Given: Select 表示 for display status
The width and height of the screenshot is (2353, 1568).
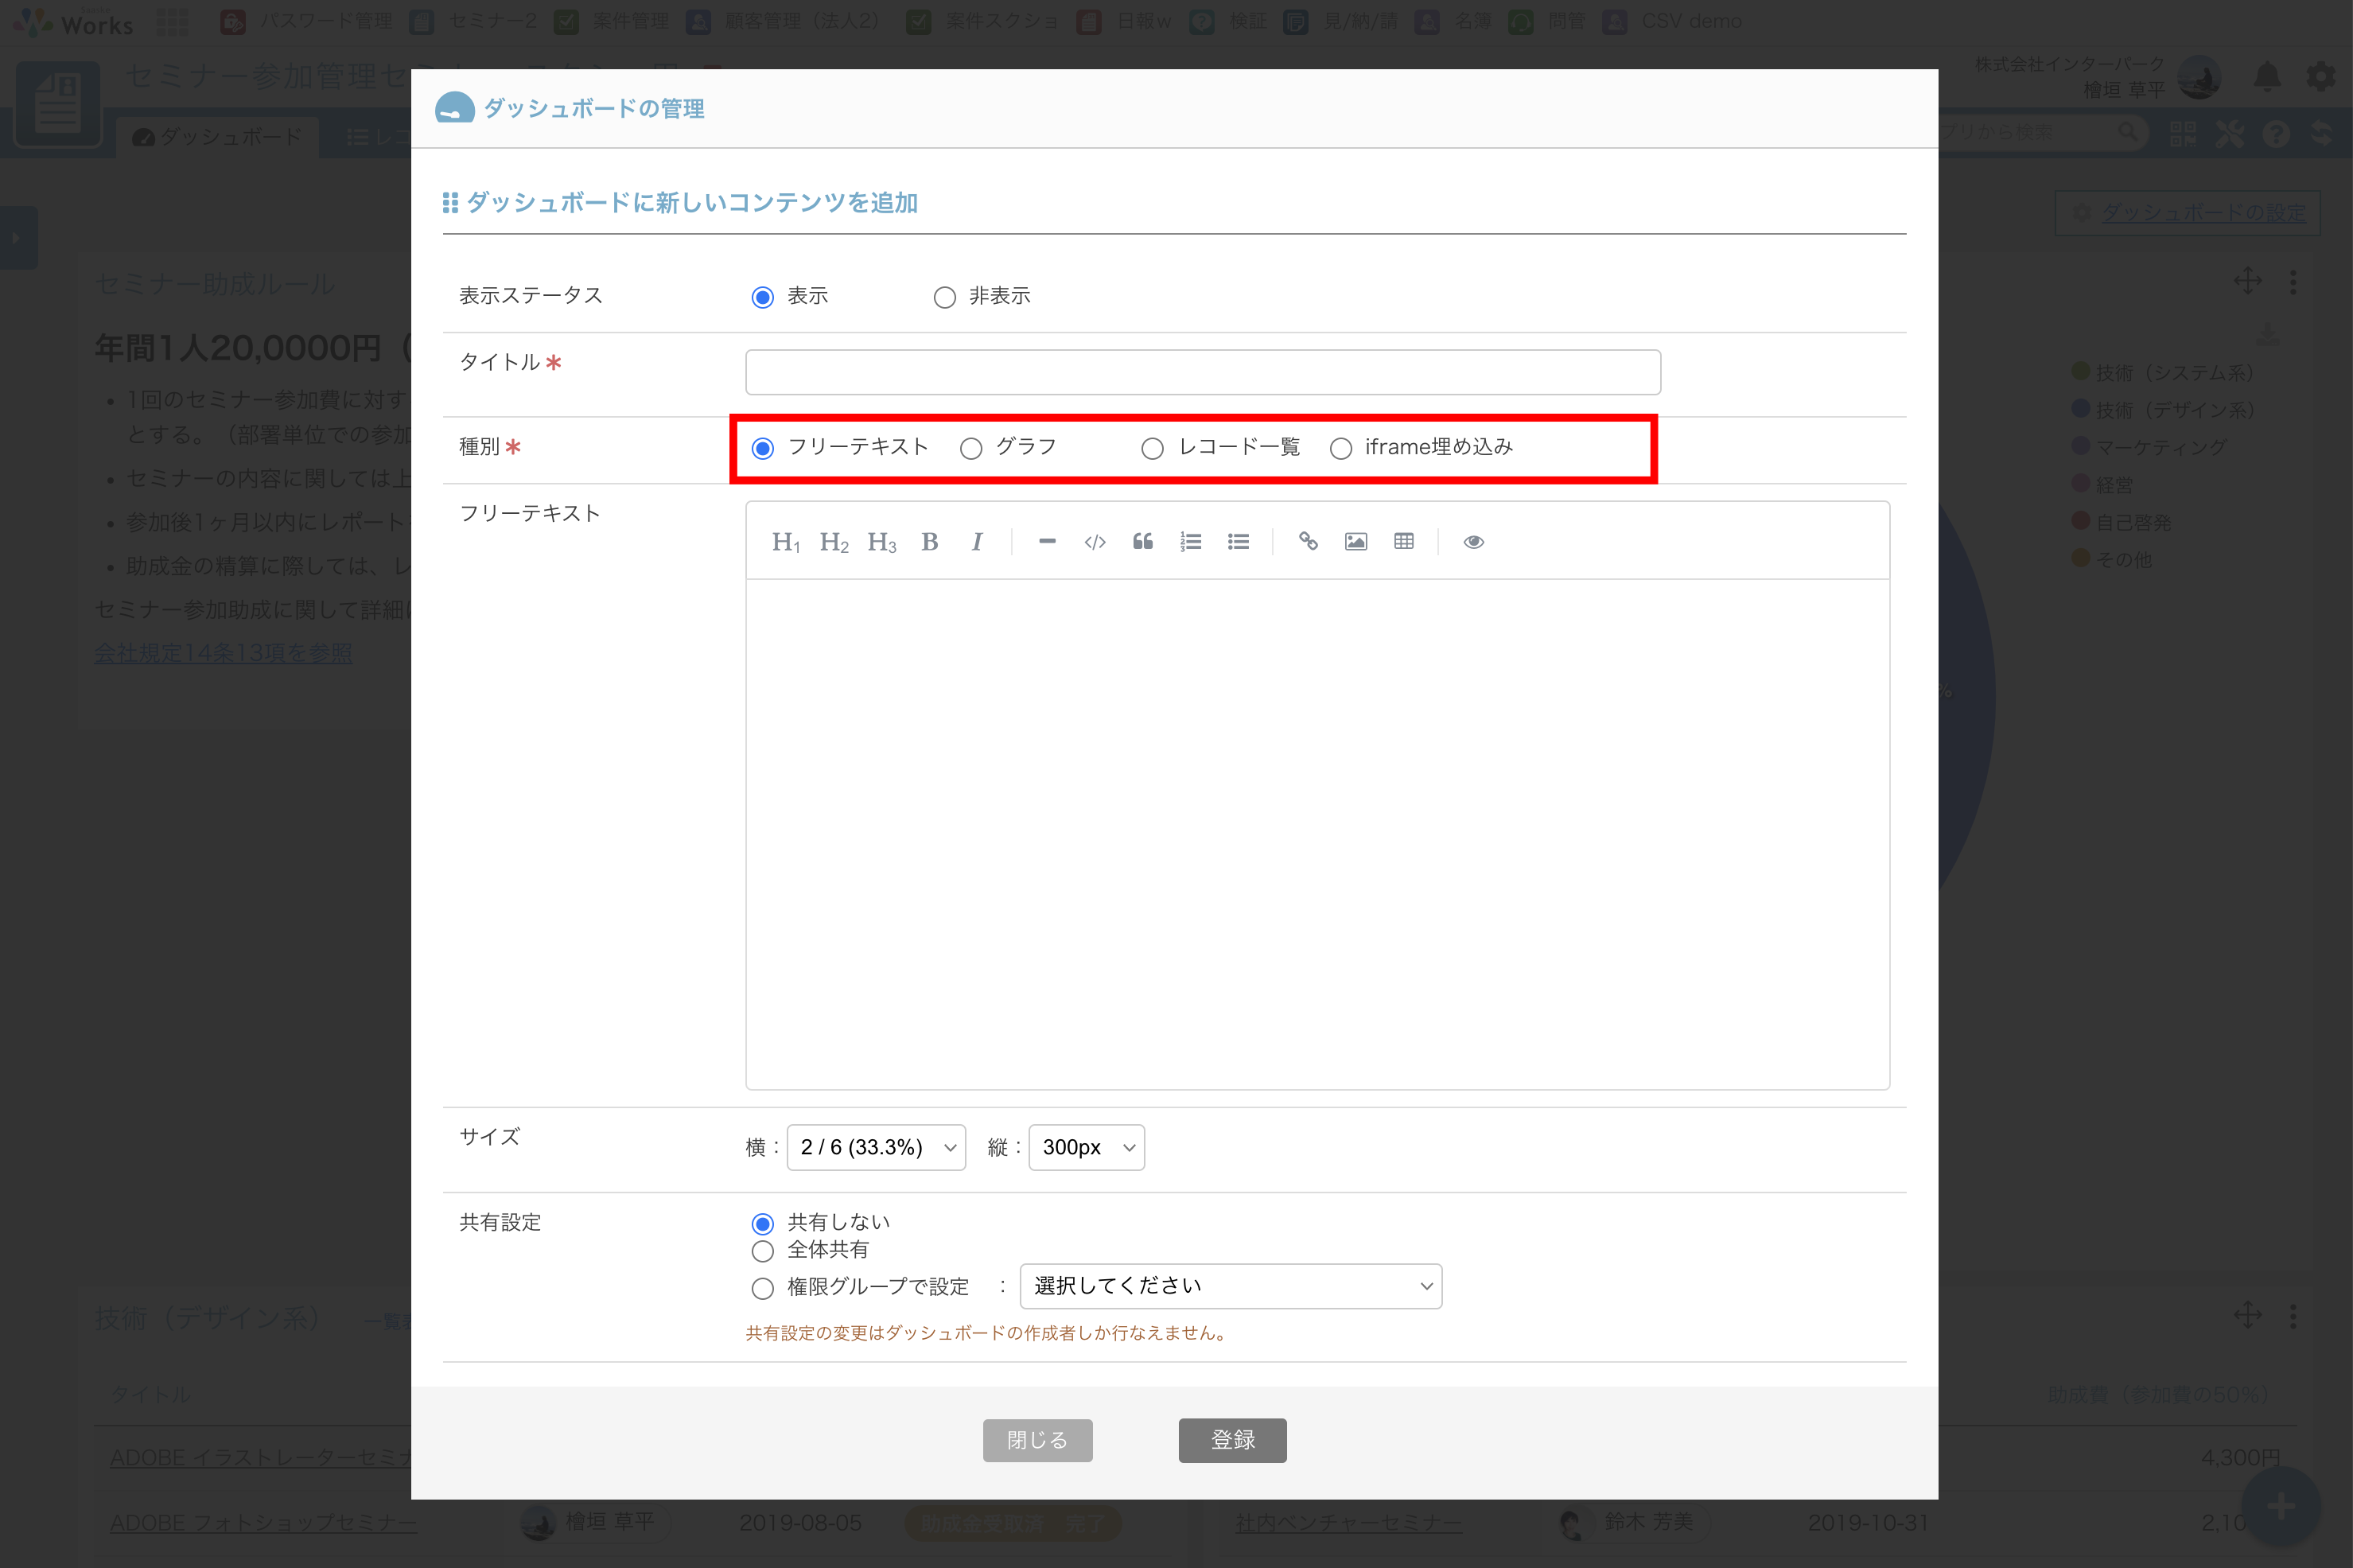Looking at the screenshot, I should point(763,298).
